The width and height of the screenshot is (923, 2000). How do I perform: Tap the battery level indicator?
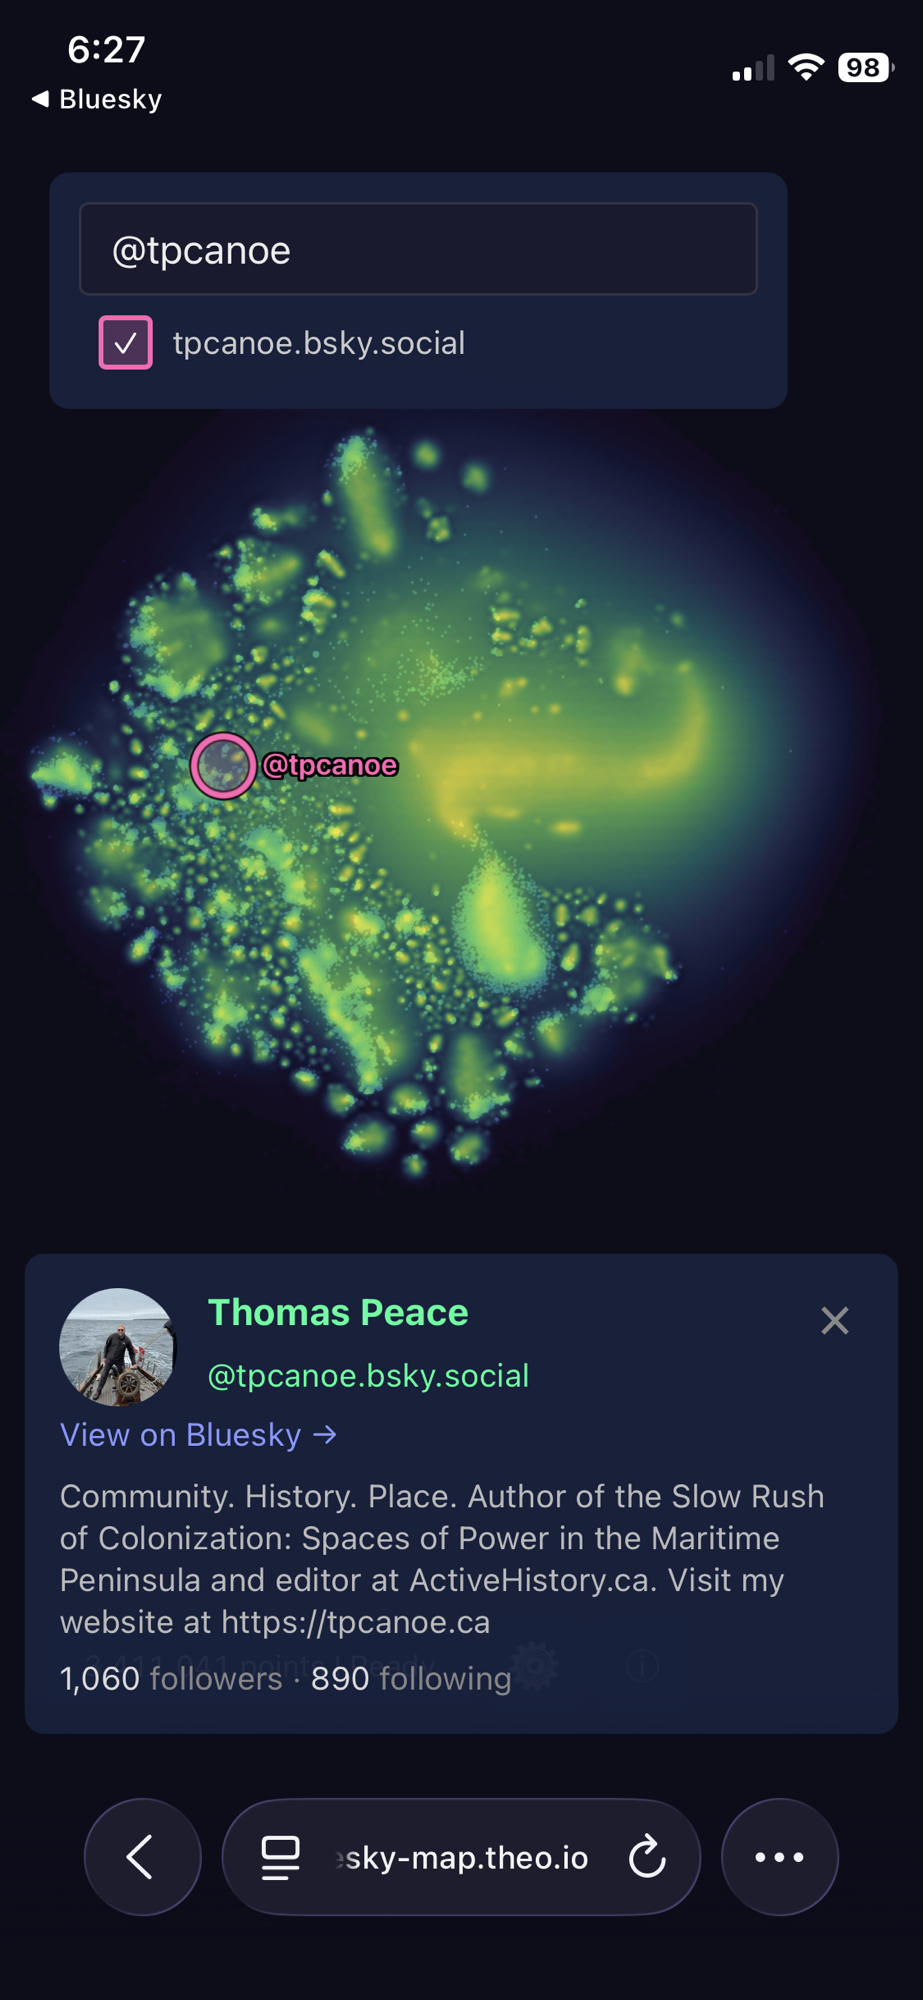(864, 68)
